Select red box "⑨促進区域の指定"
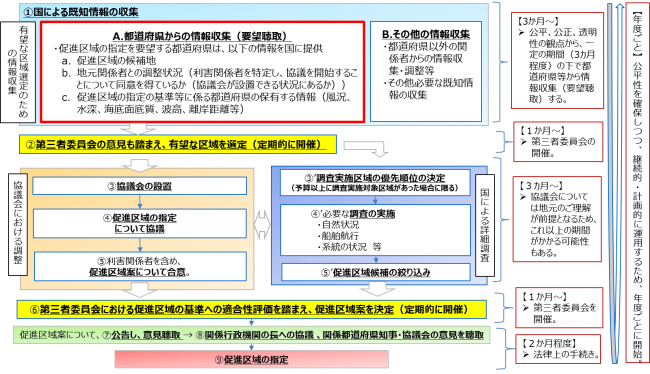Image resolution: width=650 pixels, height=374 pixels. tap(252, 359)
